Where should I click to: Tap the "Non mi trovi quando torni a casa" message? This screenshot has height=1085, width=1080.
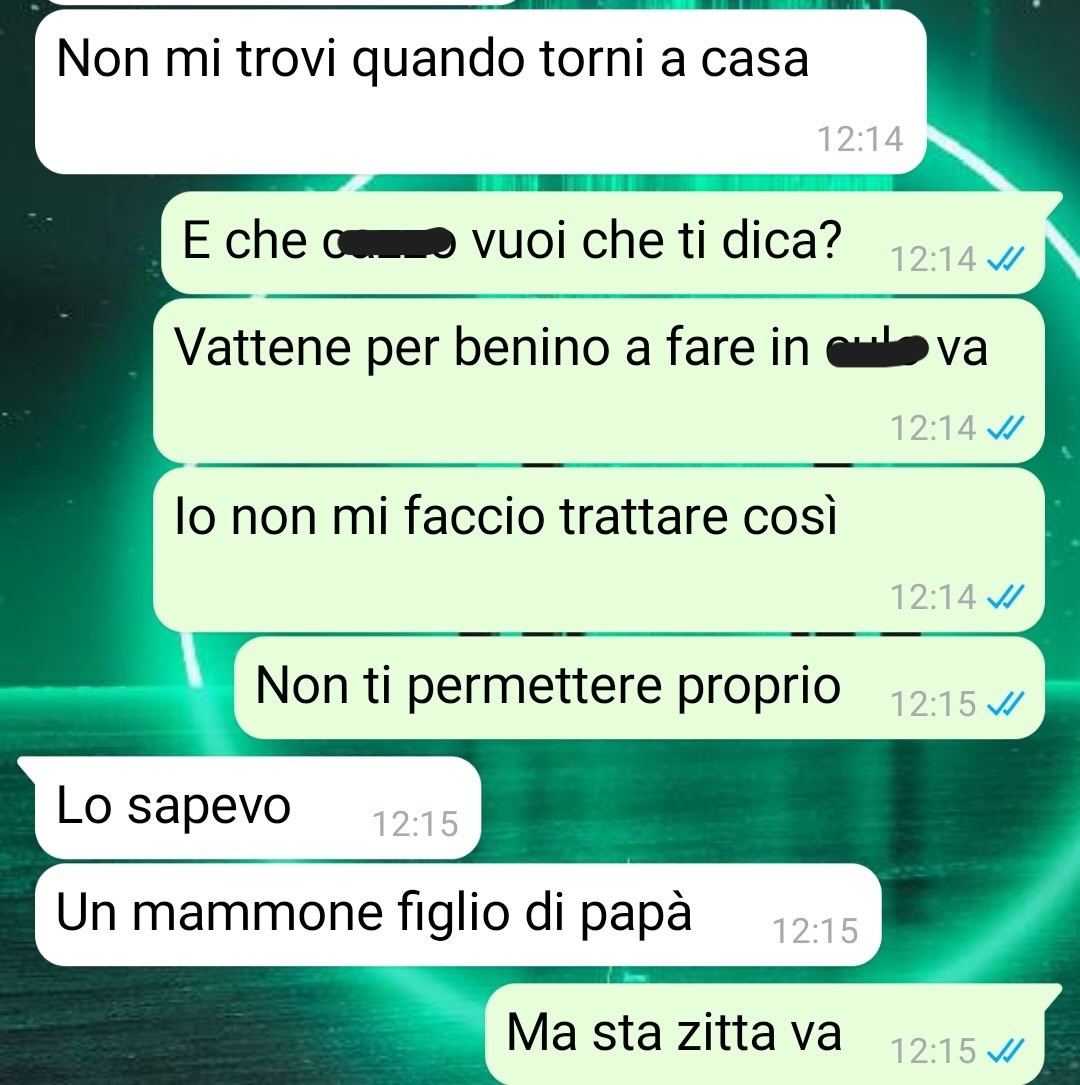click(480, 91)
